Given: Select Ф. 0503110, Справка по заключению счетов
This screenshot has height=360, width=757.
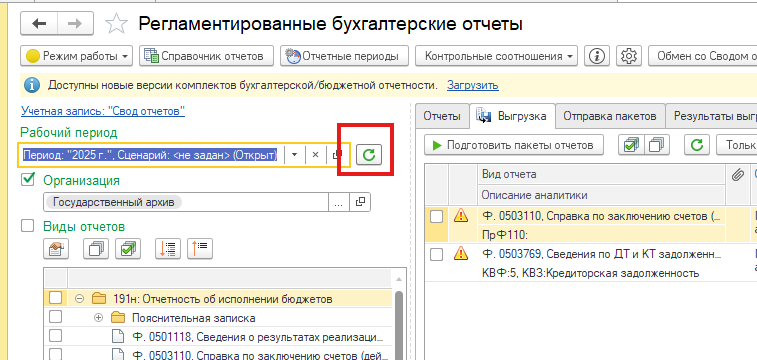Looking at the screenshot, I should pyautogui.click(x=602, y=217).
